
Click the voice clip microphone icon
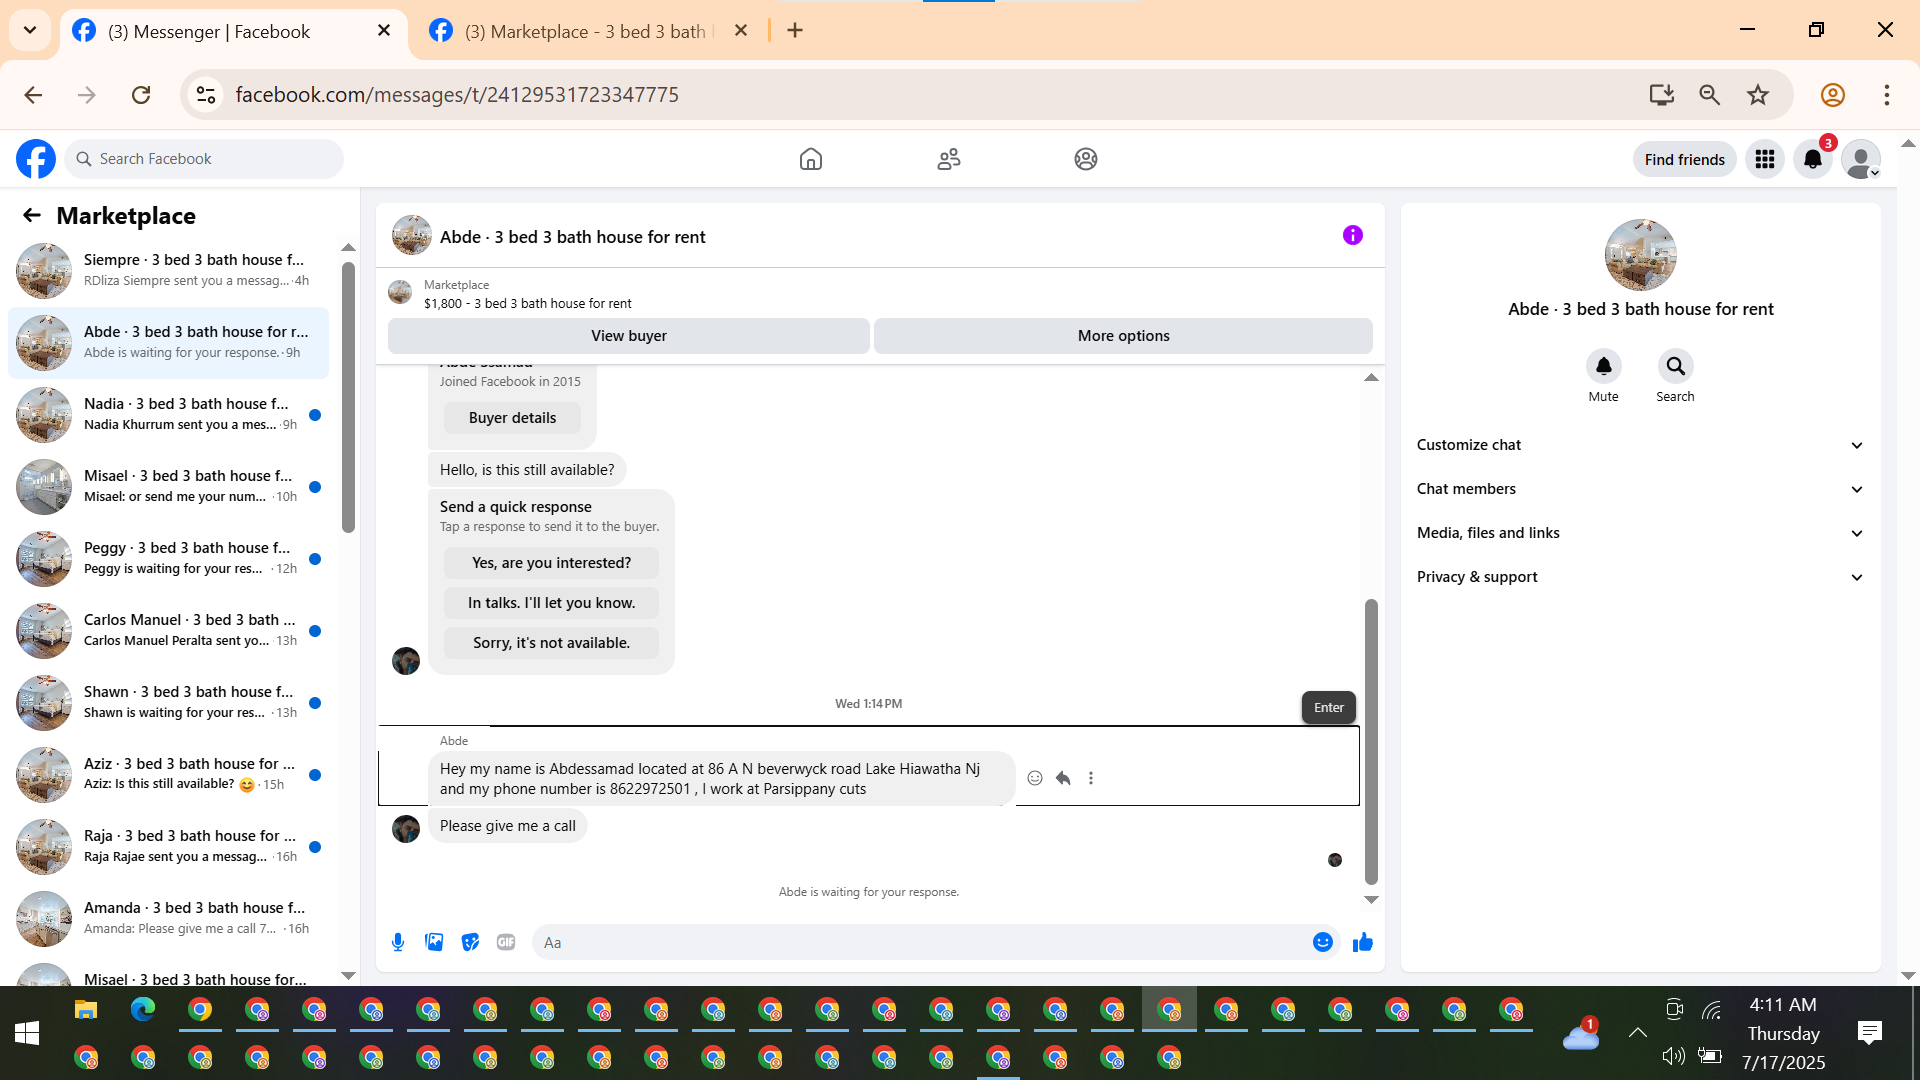pyautogui.click(x=398, y=942)
